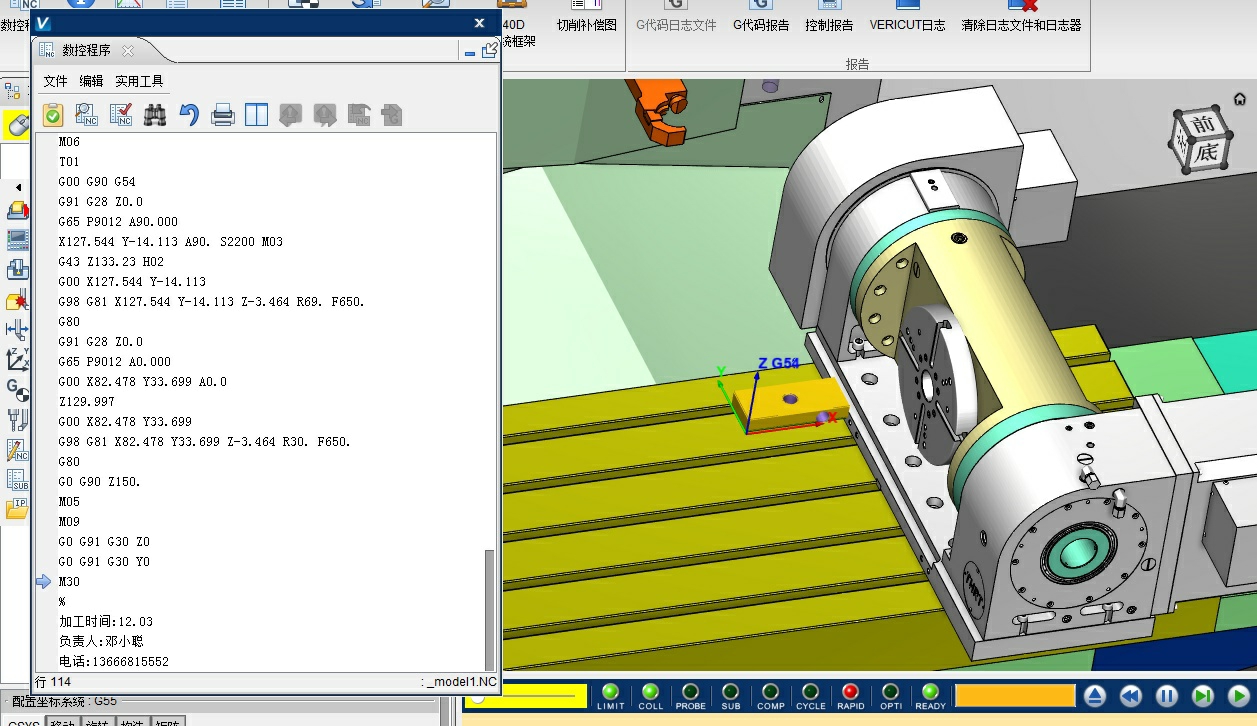Toggle the READY status light
1257x726 pixels.
930,691
